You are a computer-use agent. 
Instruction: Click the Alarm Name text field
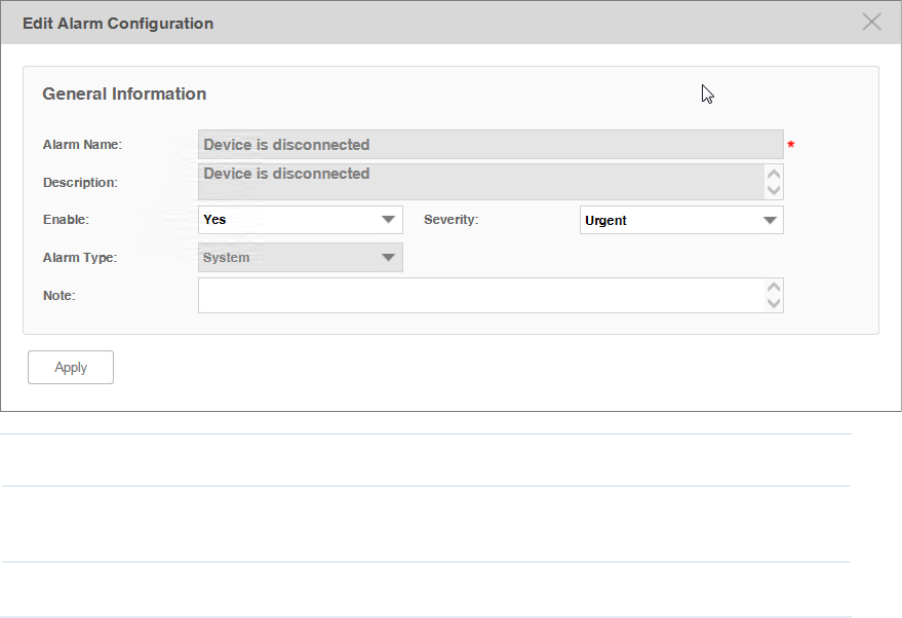pyautogui.click(x=490, y=145)
